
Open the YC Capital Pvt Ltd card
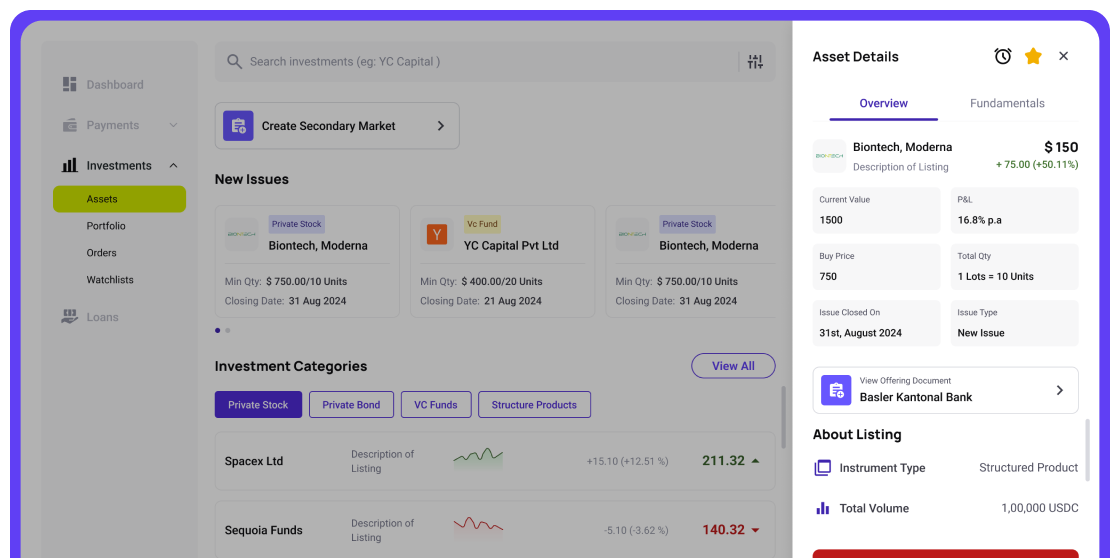(x=502, y=261)
